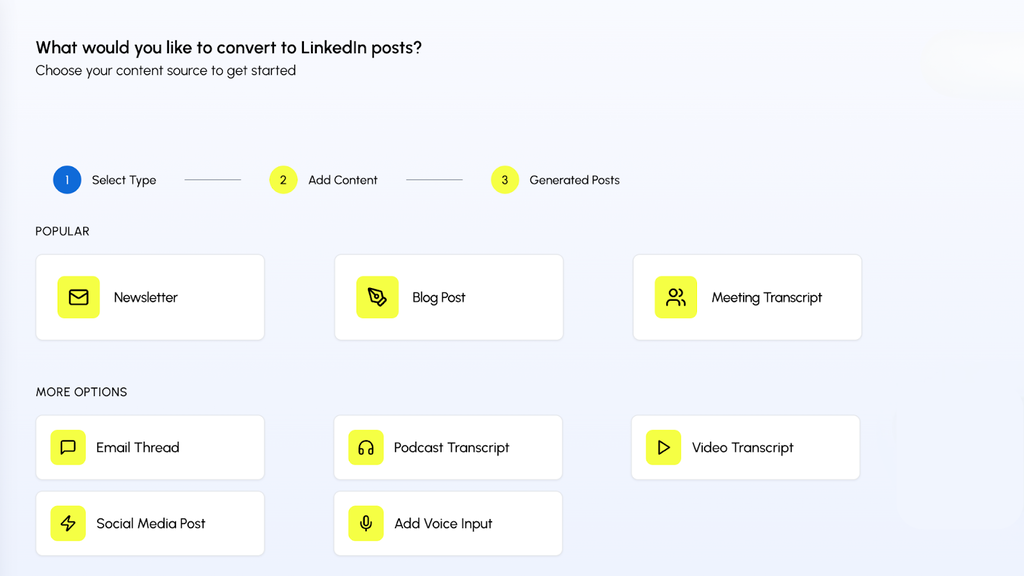The image size is (1024, 576).
Task: Click the Select Type step label
Action: click(123, 180)
